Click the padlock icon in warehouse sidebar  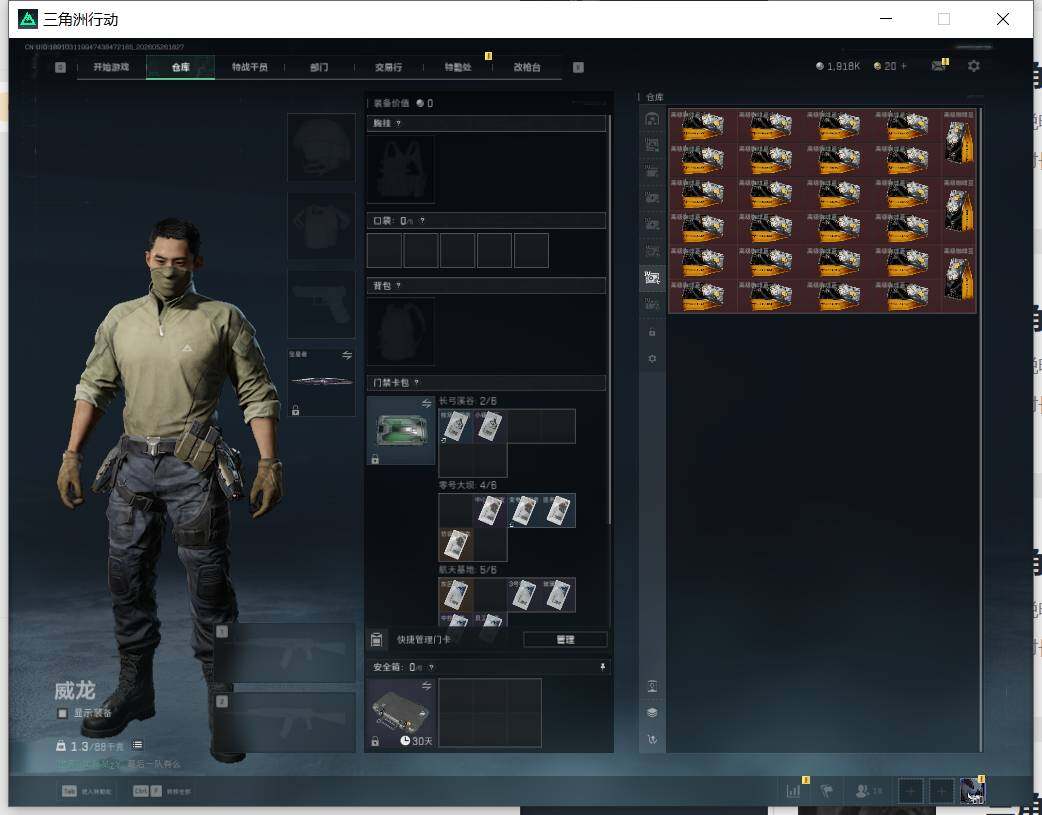(x=652, y=332)
